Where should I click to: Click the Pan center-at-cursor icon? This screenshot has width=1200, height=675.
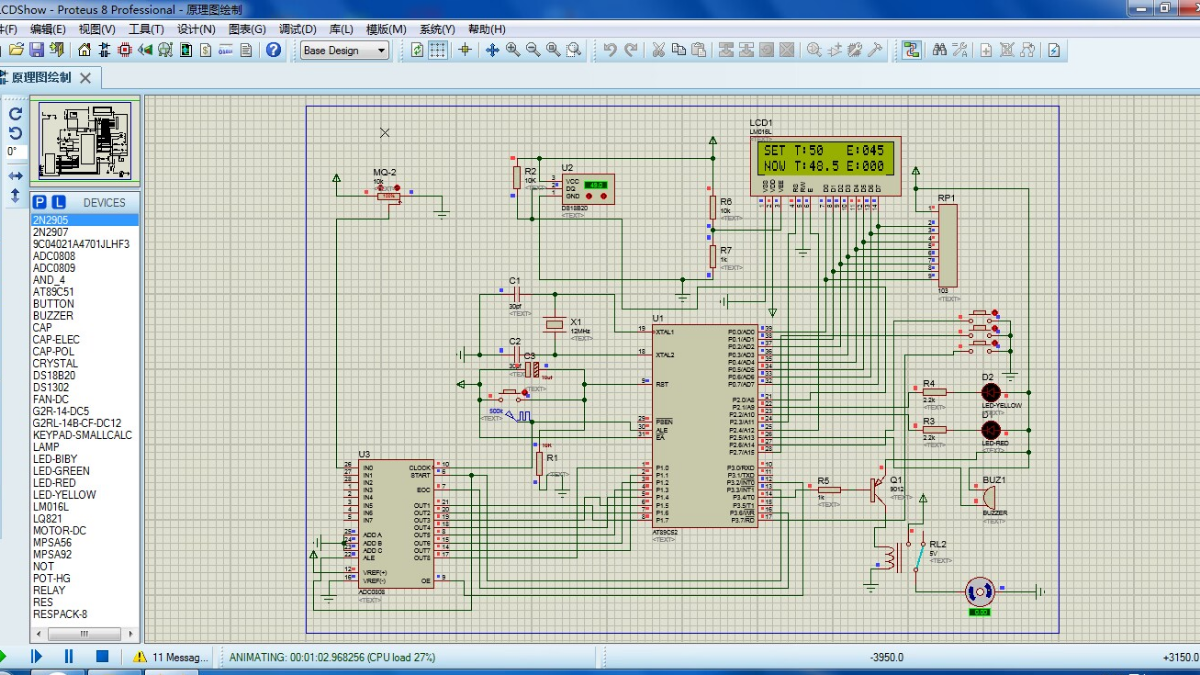tap(491, 50)
